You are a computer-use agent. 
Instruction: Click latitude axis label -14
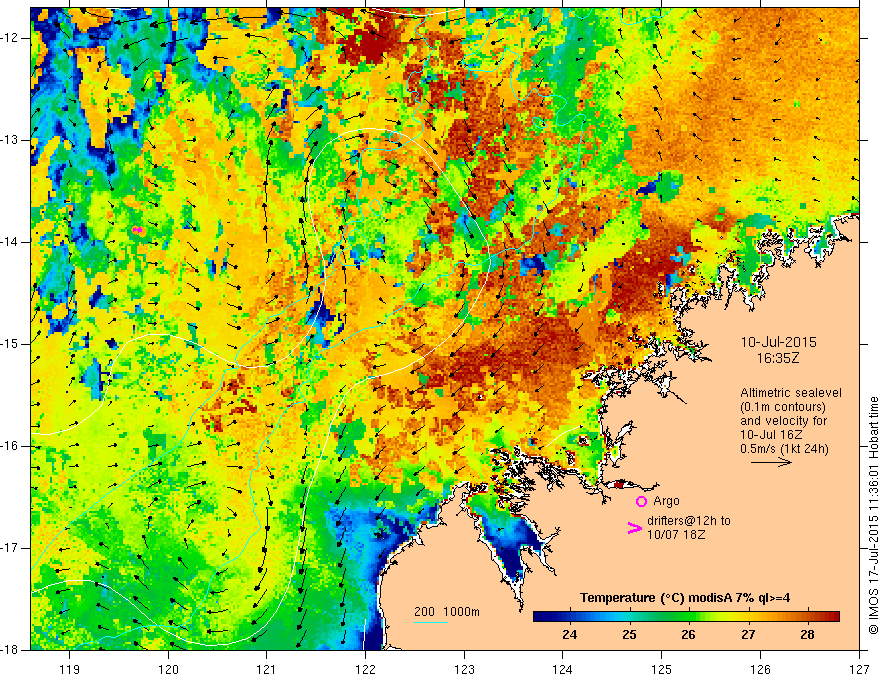click(x=11, y=242)
